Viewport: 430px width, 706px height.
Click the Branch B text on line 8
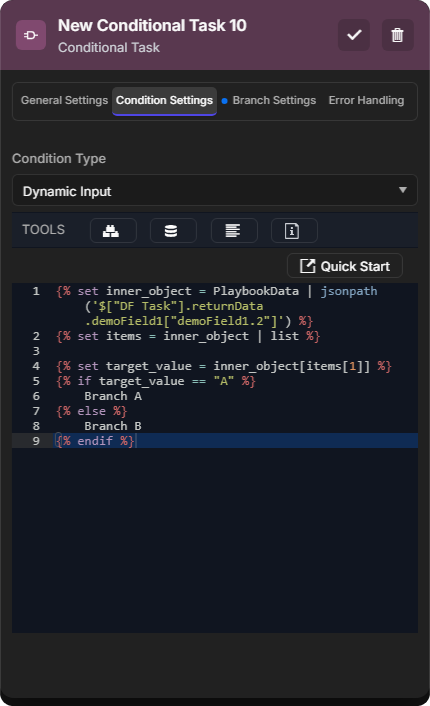coord(113,426)
